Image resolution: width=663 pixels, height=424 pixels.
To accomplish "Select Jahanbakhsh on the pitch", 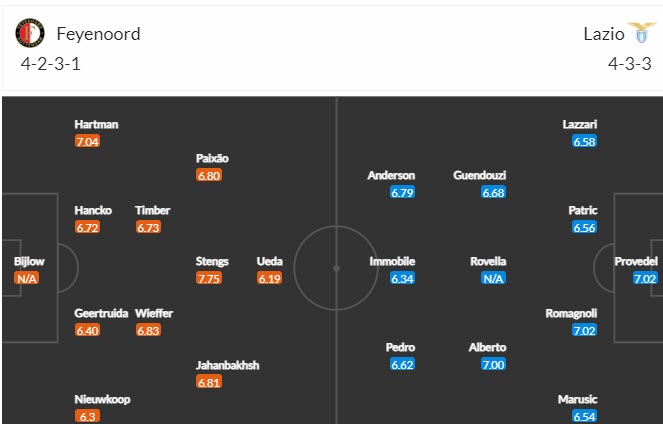I will click(x=227, y=365).
